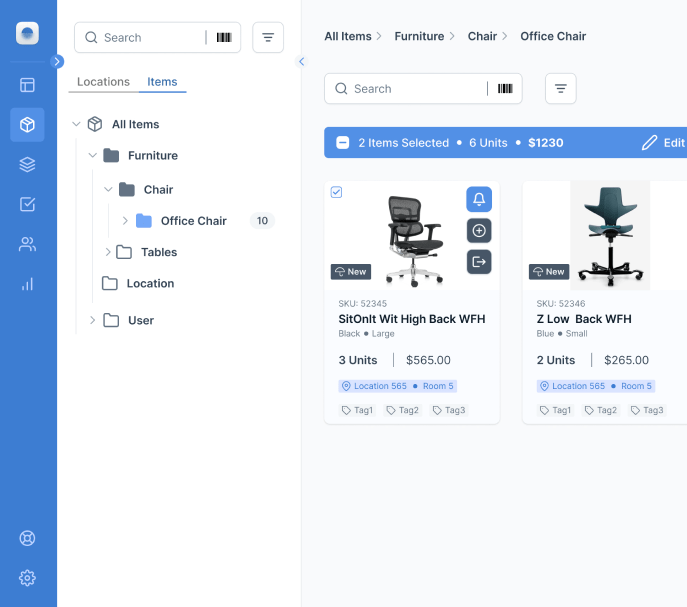Expand the Office Chair tree folder
687x607 pixels.
[125, 221]
